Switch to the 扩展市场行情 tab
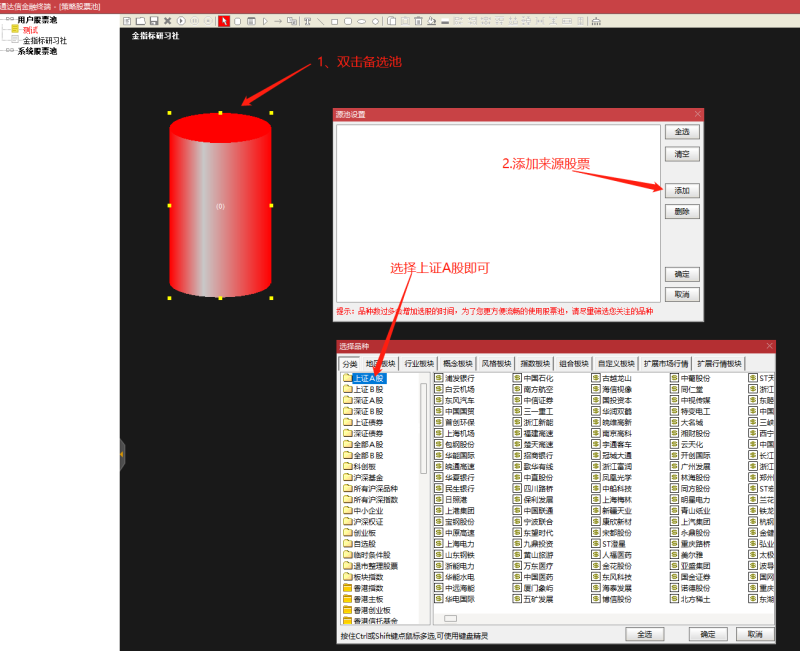Viewport: 800px width, 651px height. coord(666,364)
